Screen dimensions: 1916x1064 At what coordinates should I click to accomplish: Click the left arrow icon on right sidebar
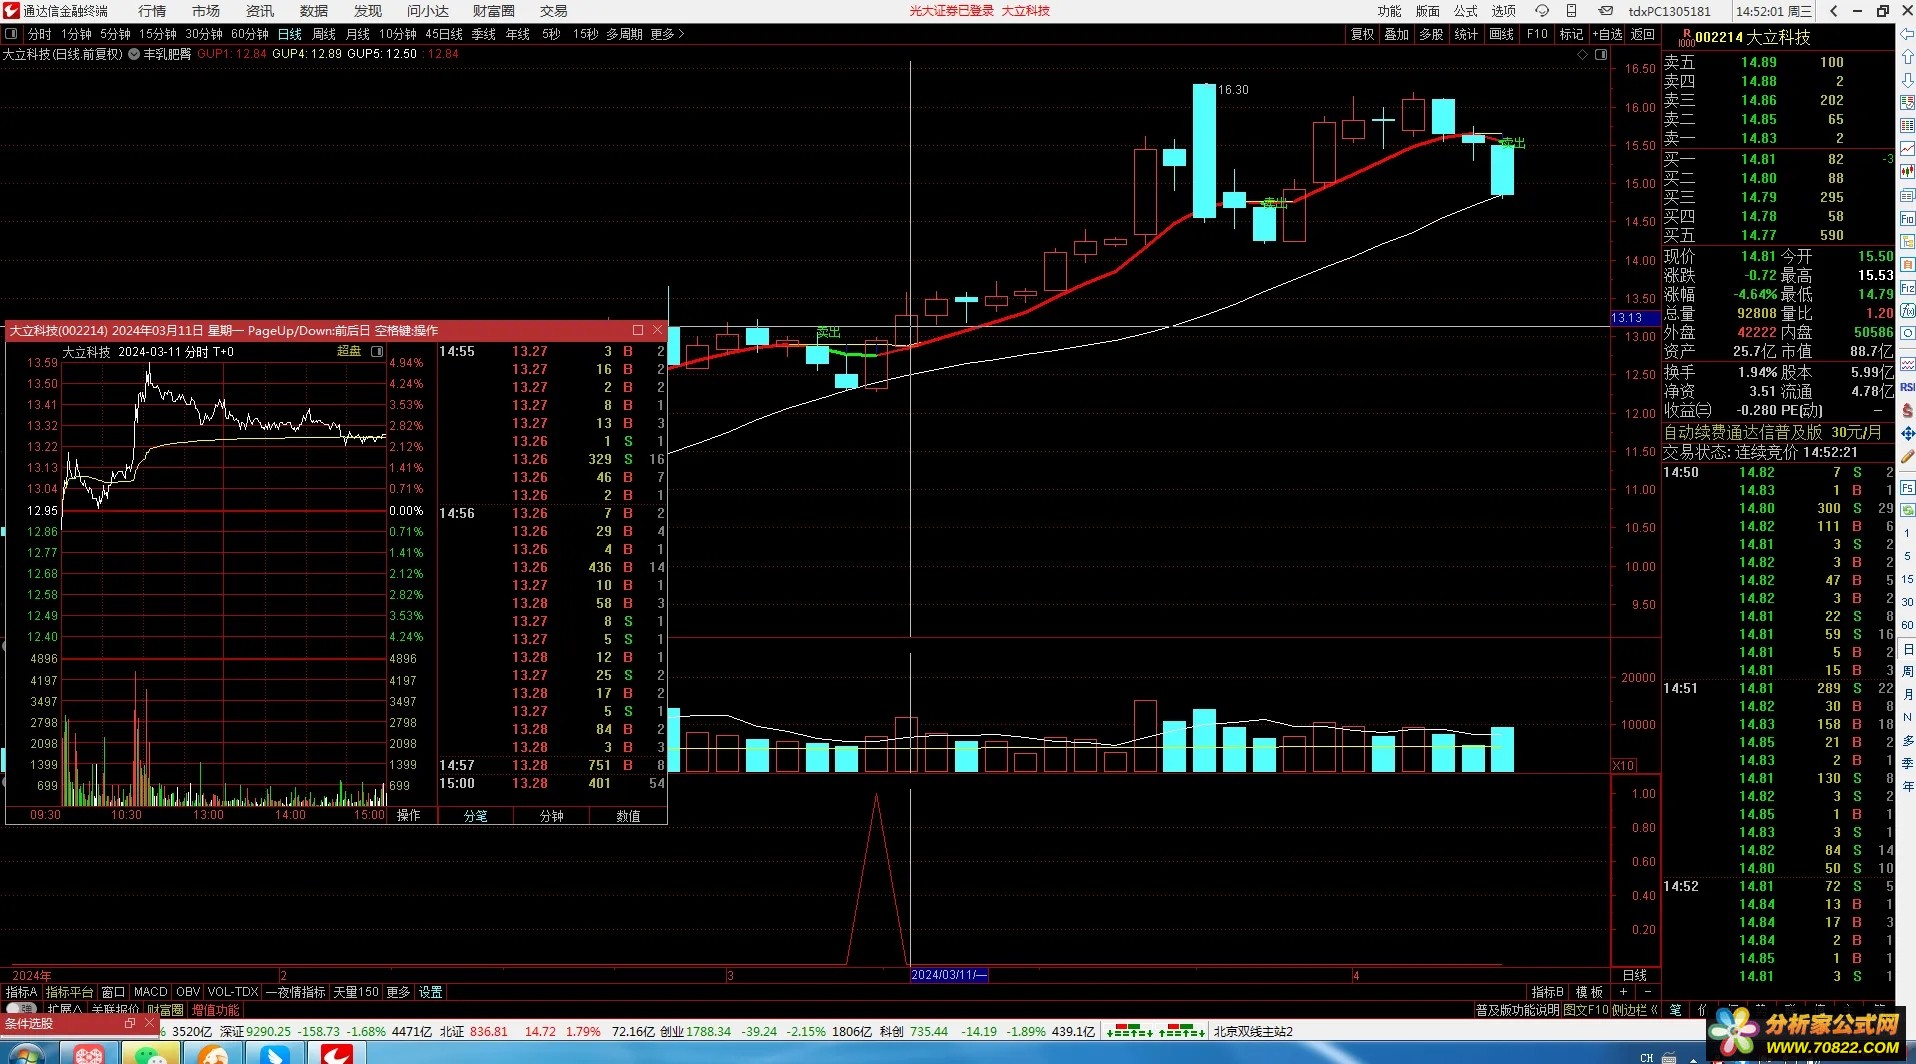[1906, 34]
